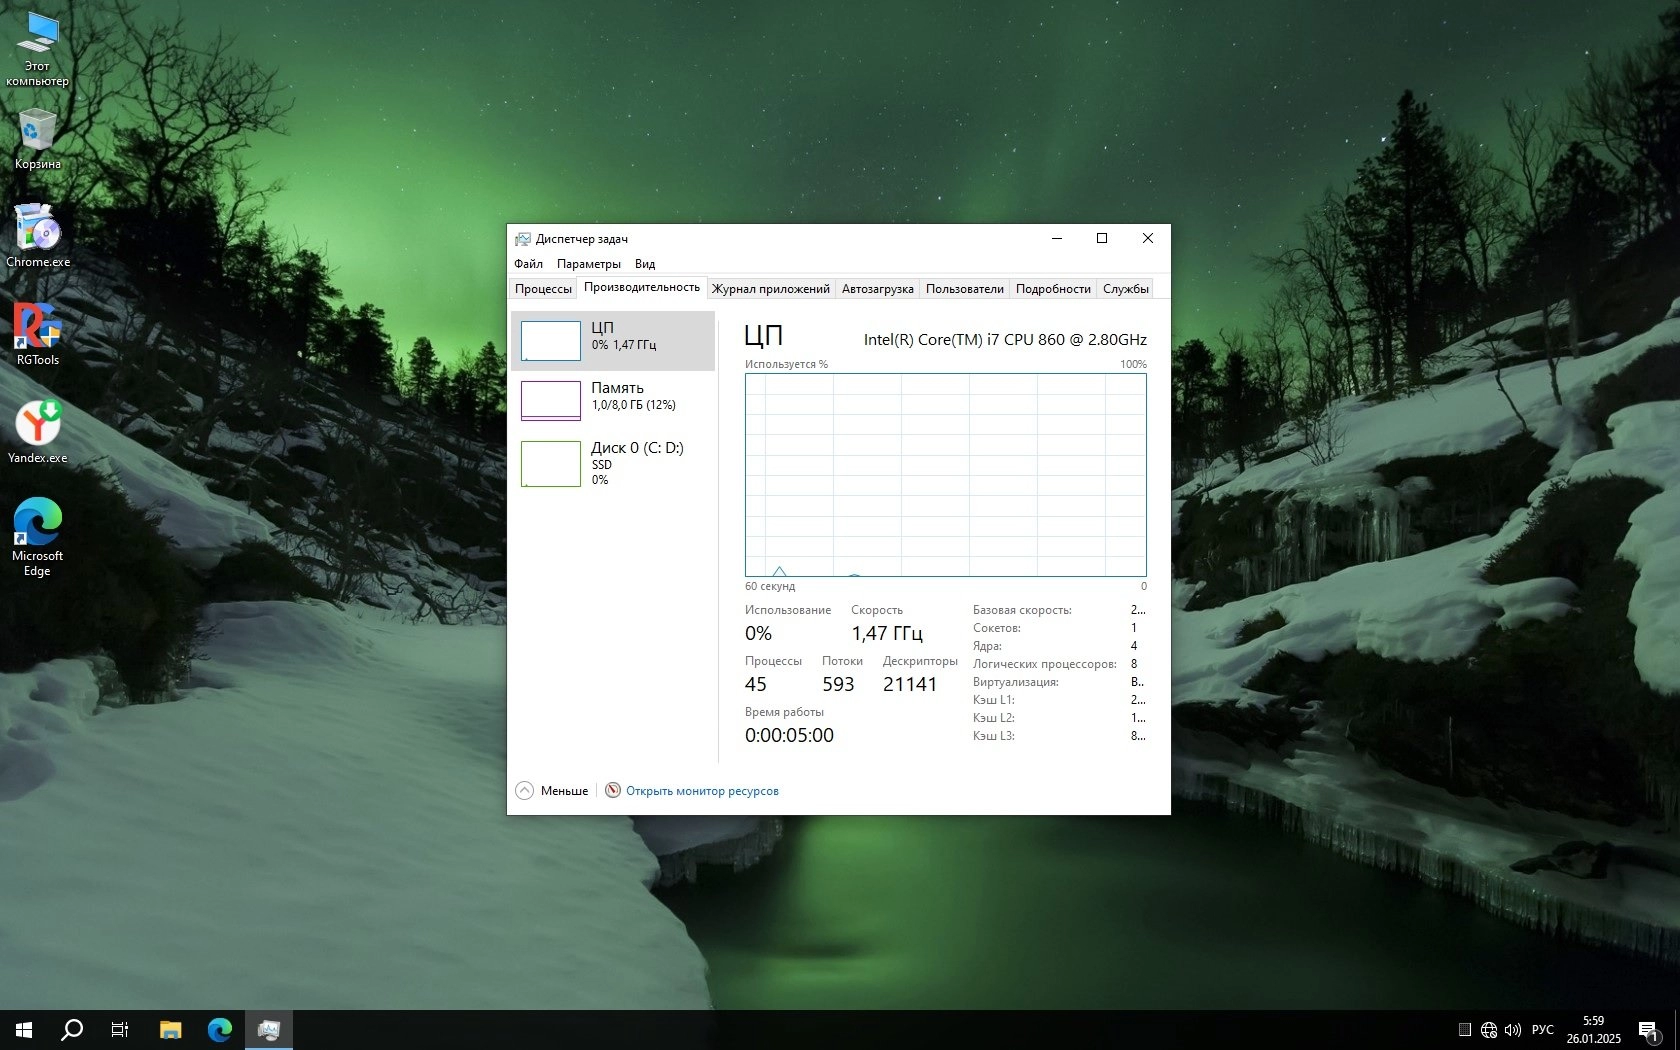This screenshot has width=1680, height=1050.
Task: Expand the Вид menu
Action: pyautogui.click(x=645, y=264)
